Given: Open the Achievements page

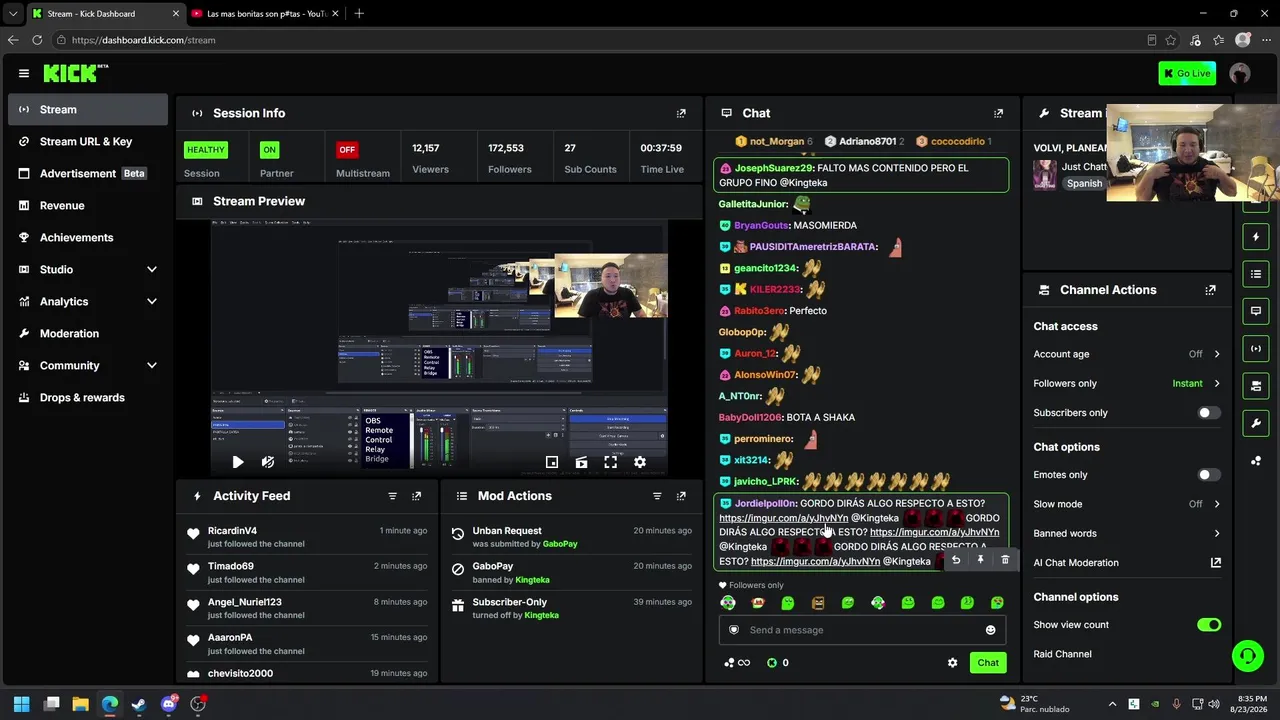Looking at the screenshot, I should pos(88,238).
